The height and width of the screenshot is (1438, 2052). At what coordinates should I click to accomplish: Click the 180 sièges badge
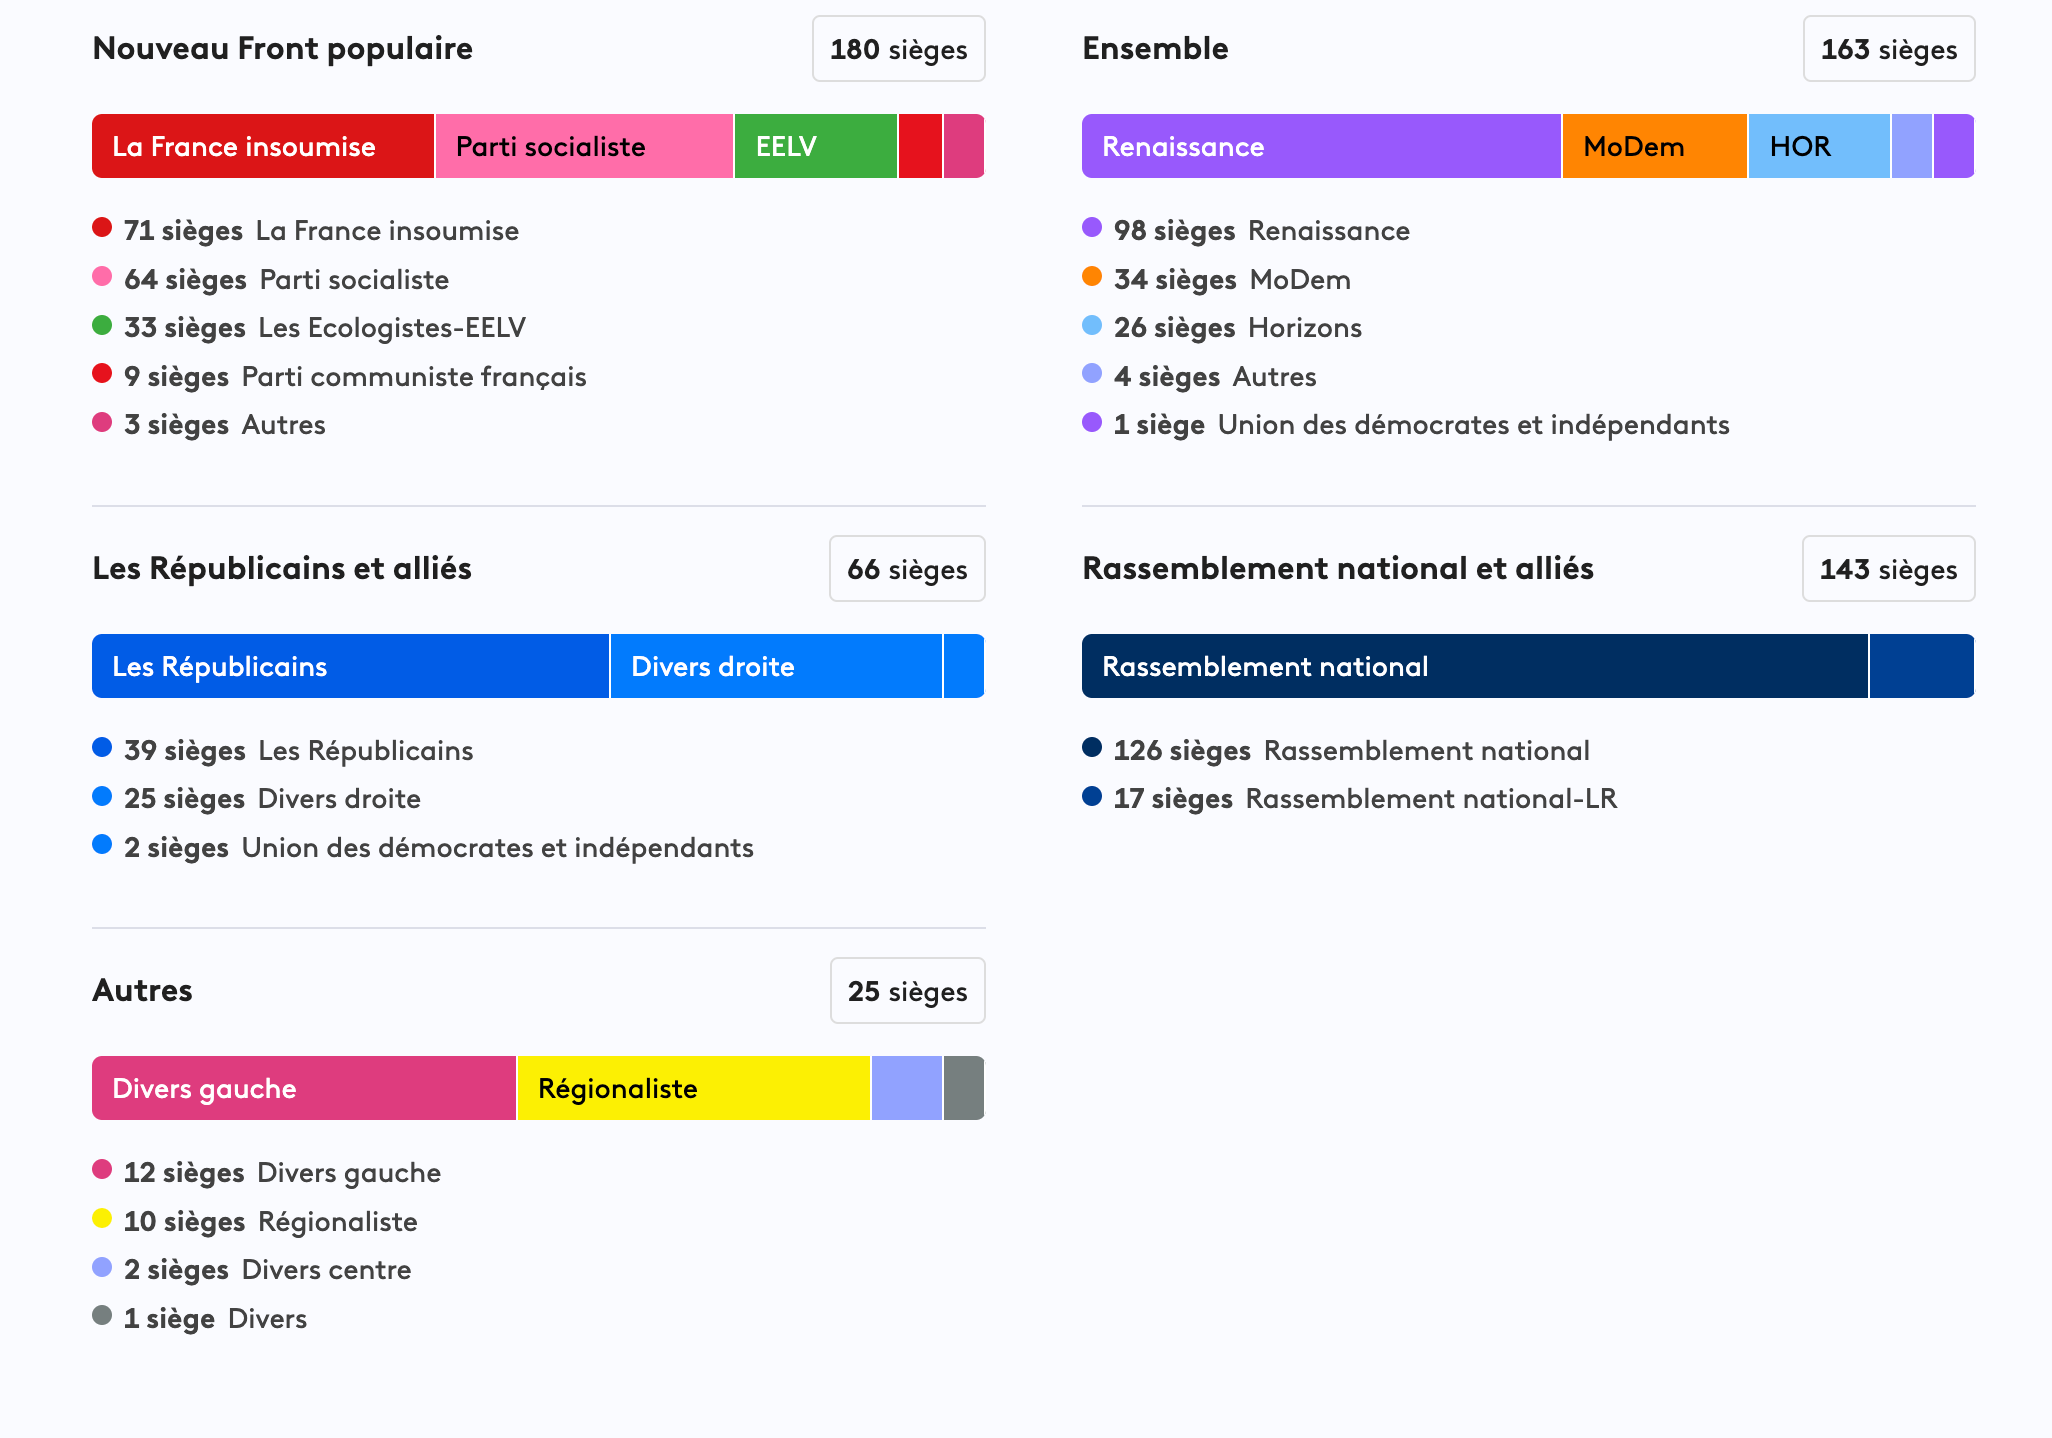[899, 49]
